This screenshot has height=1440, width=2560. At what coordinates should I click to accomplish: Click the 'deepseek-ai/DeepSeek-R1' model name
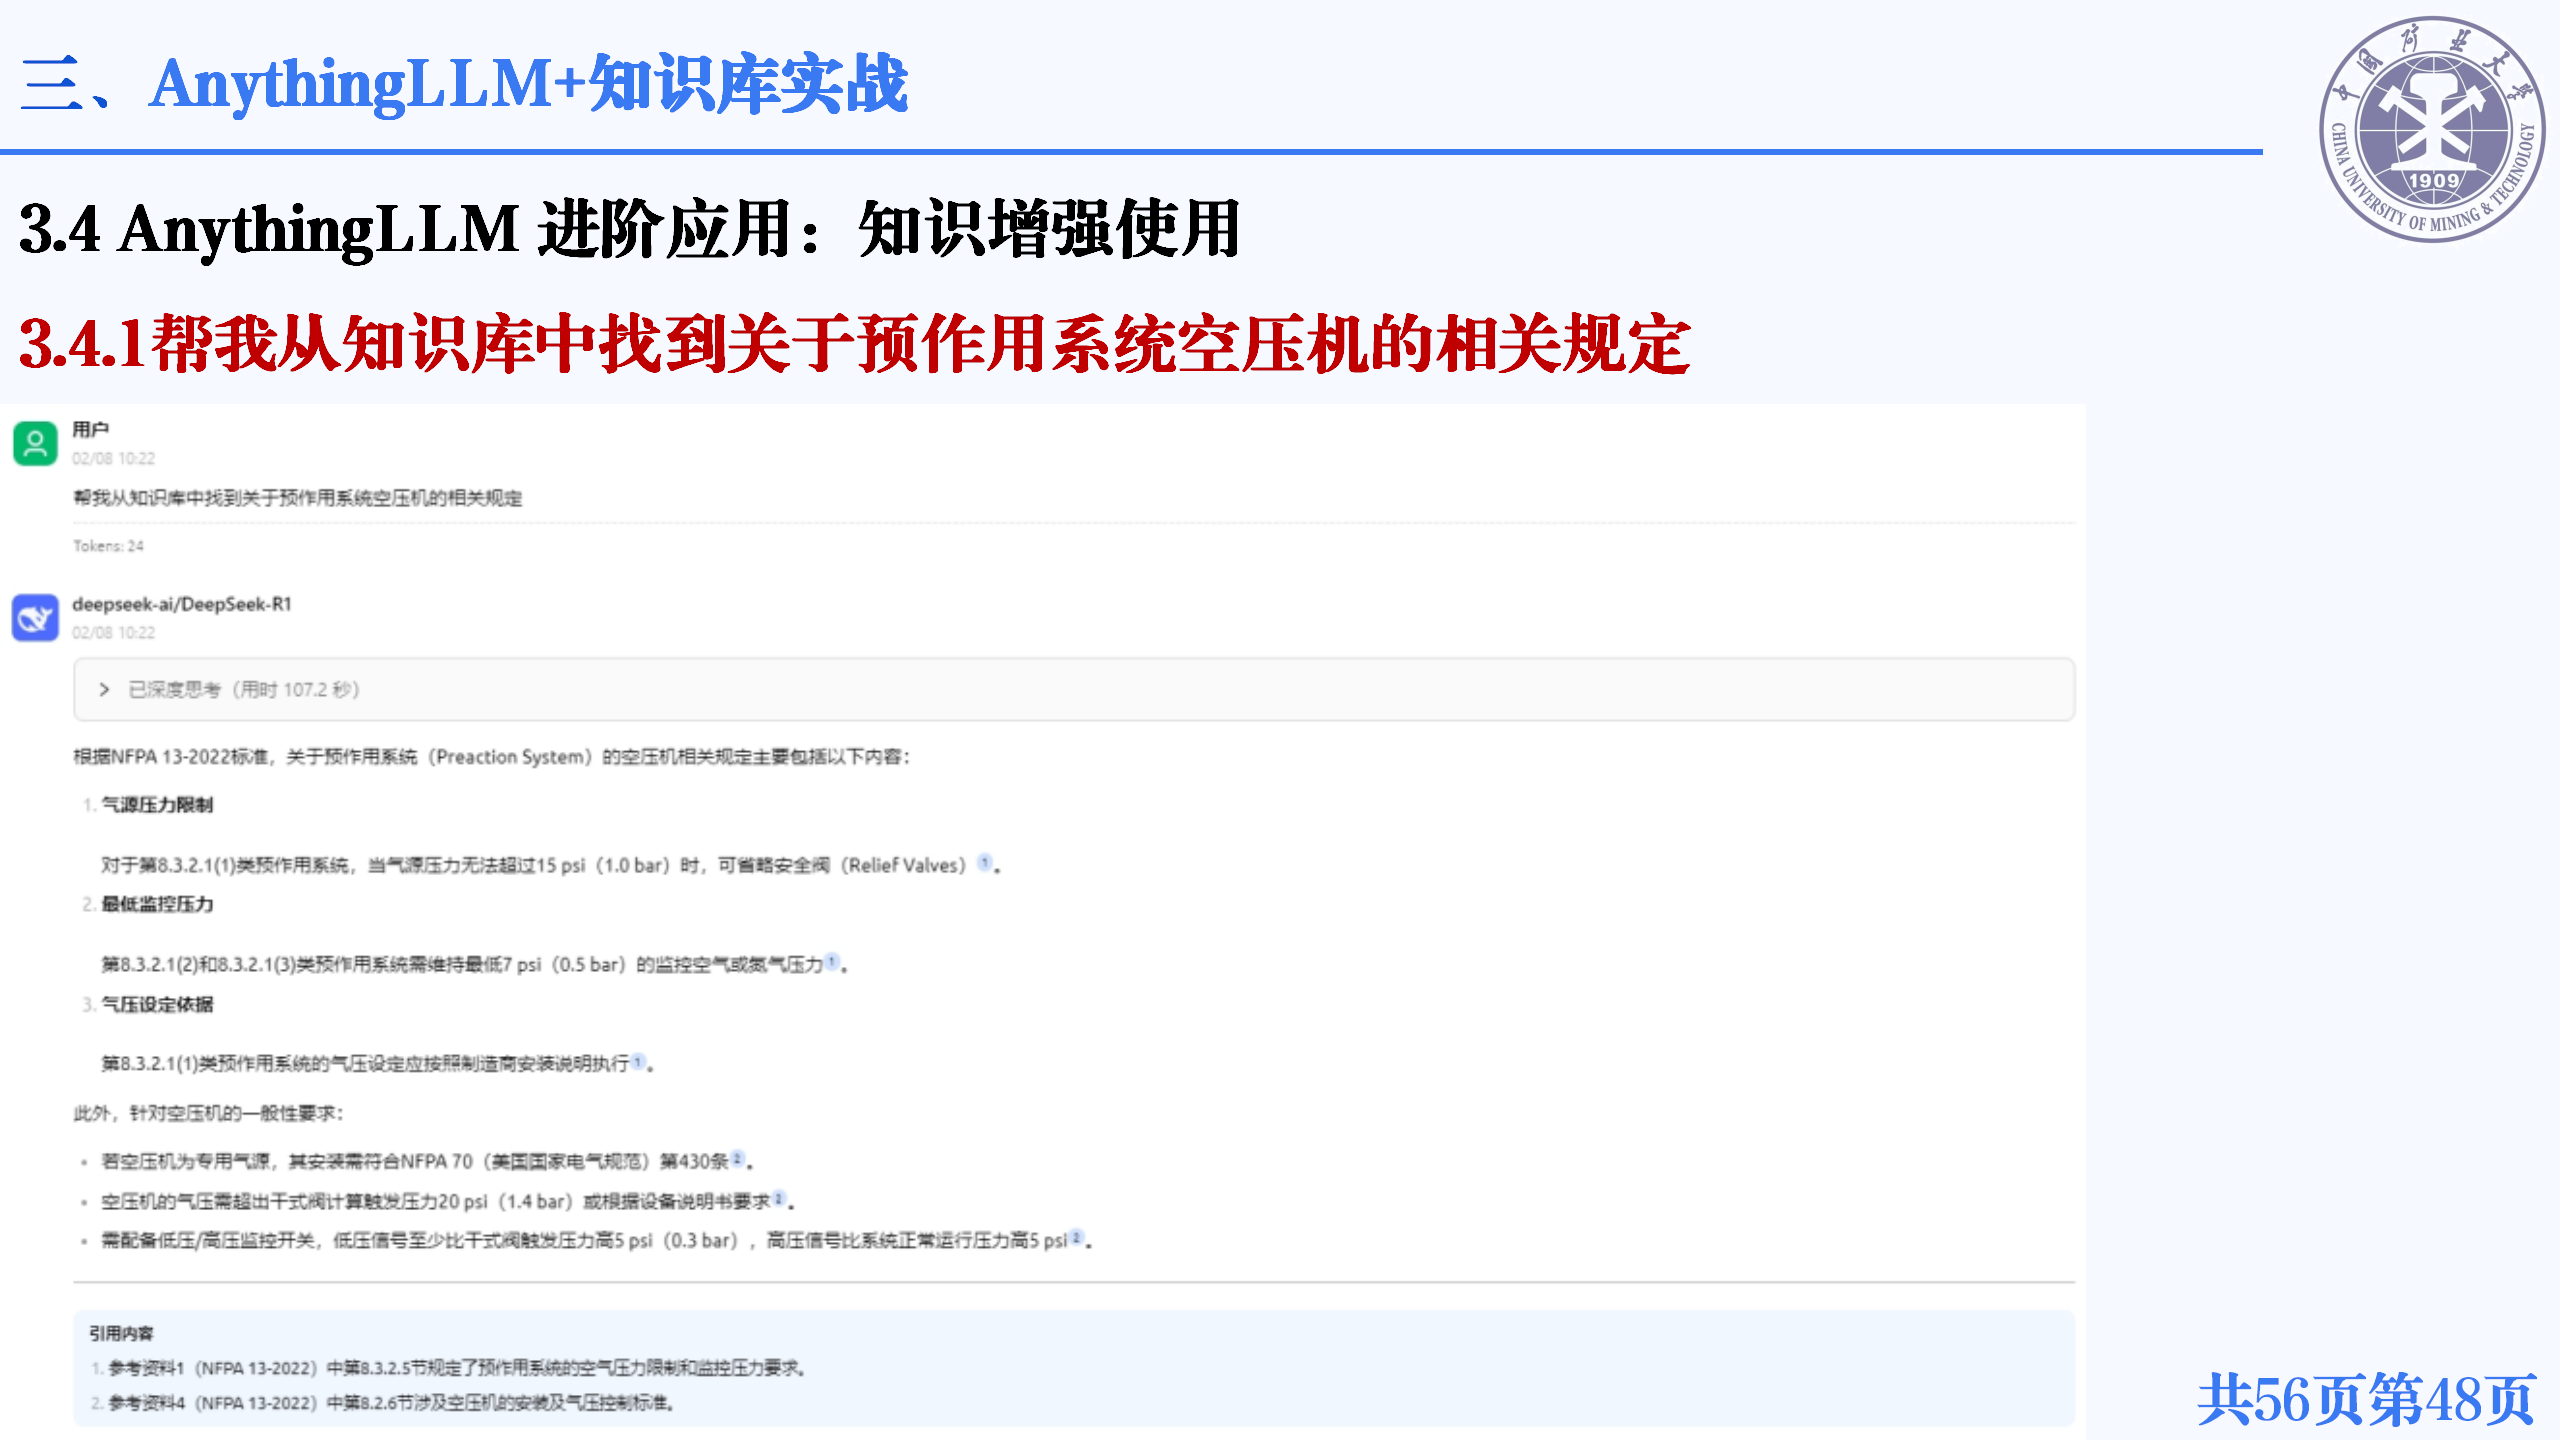[x=182, y=604]
